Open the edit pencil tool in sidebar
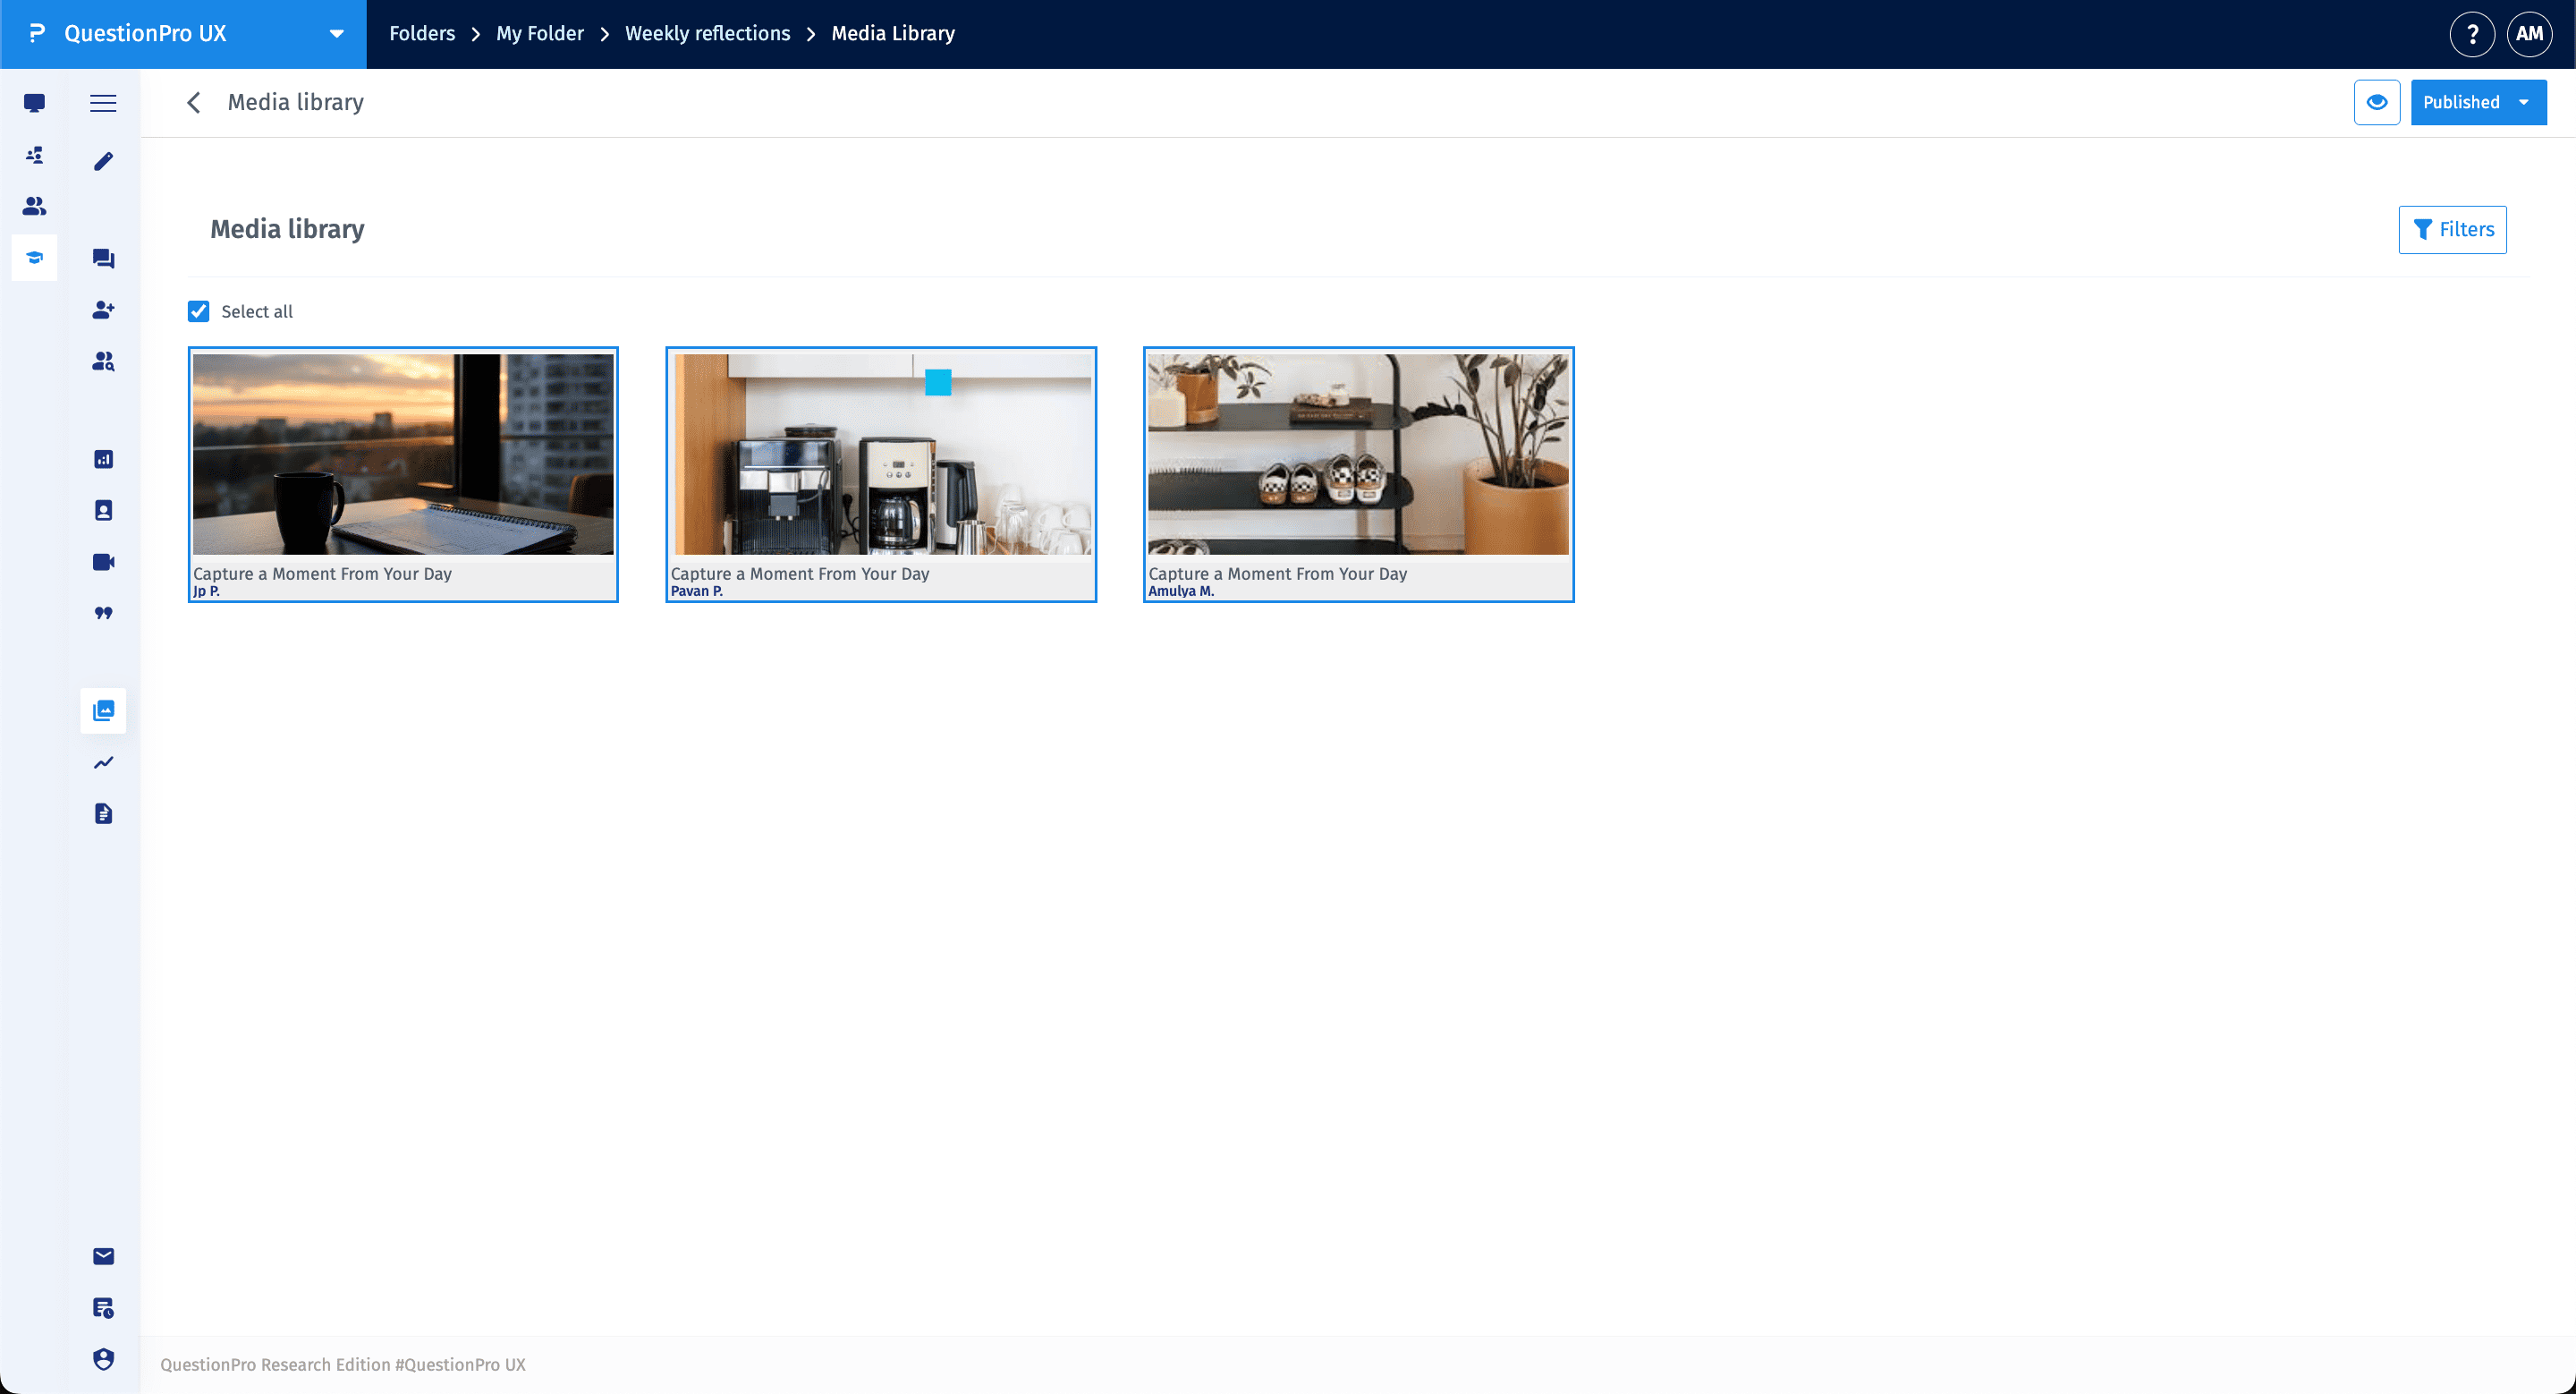This screenshot has width=2576, height=1394. pos(103,160)
